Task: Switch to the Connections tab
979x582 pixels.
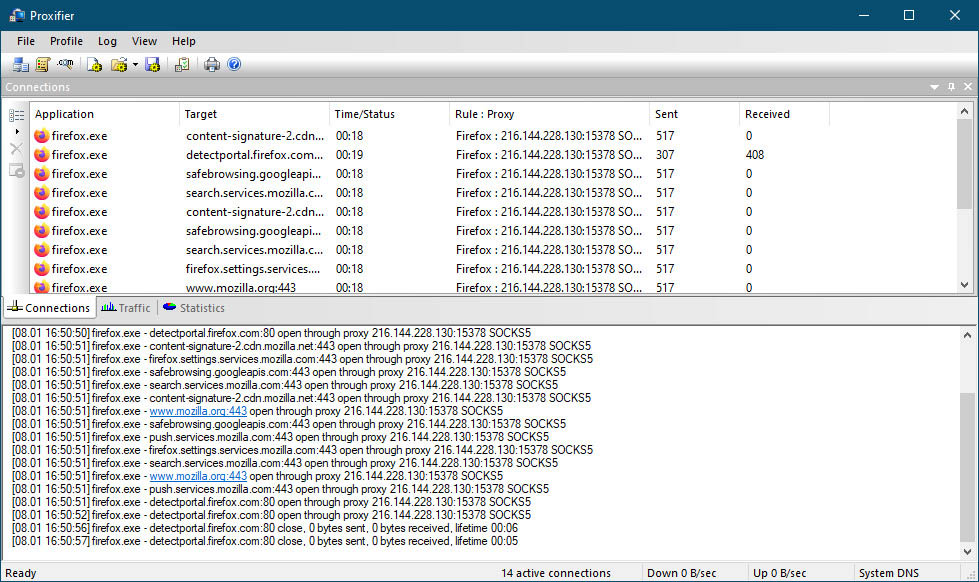Action: pyautogui.click(x=49, y=308)
